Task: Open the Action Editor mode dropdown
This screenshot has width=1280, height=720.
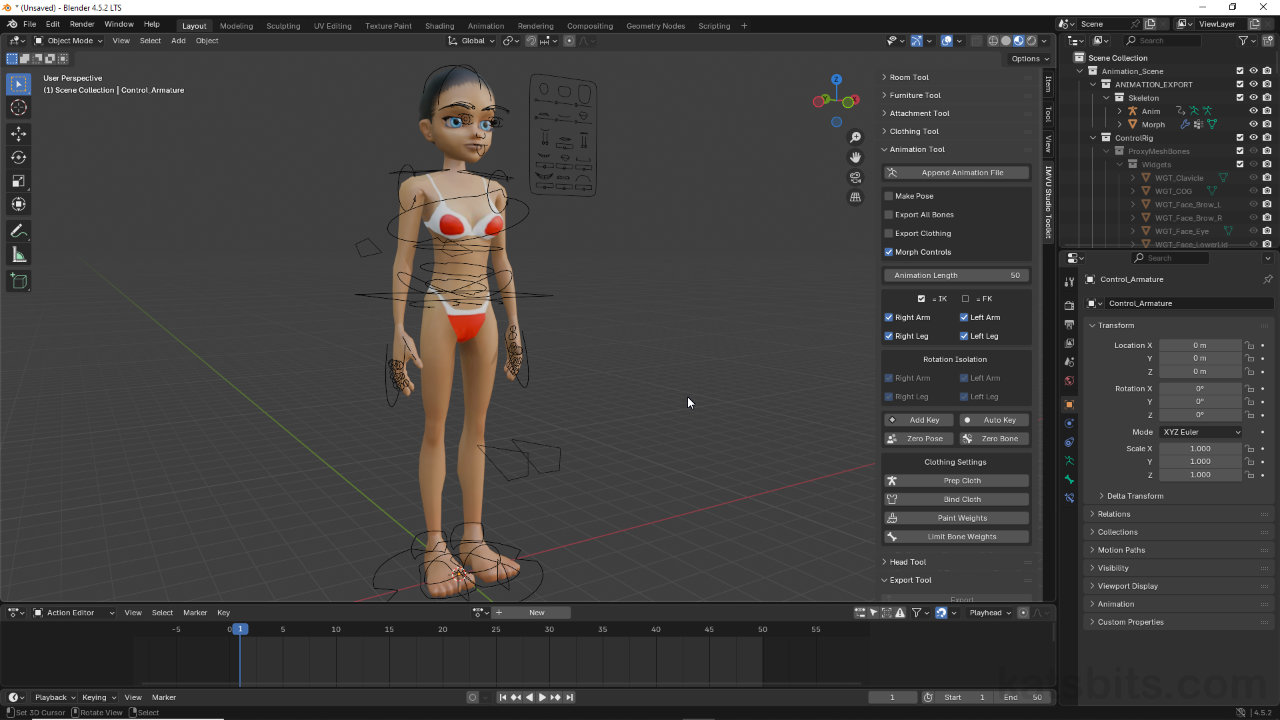Action: 74,613
